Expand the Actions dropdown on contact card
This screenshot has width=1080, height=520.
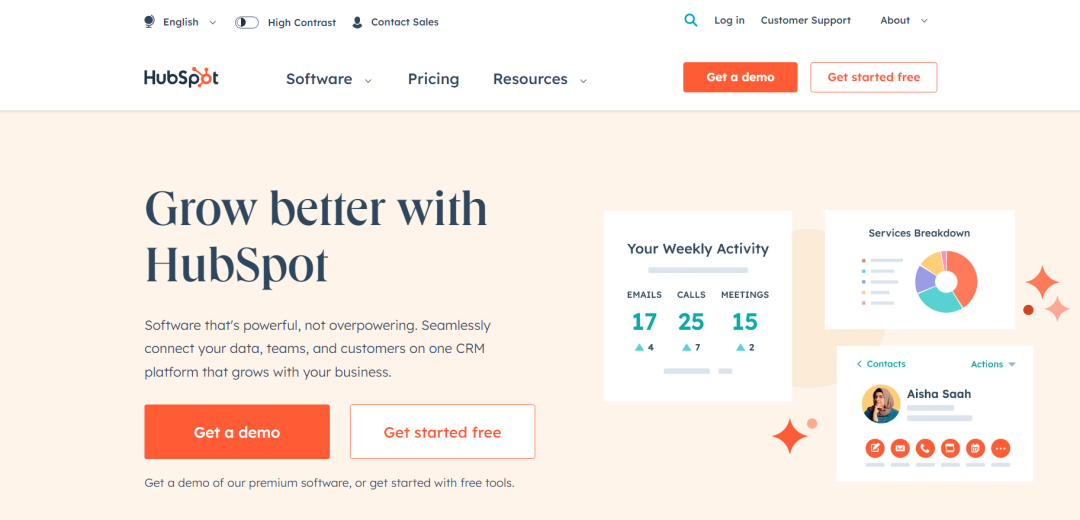click(993, 364)
